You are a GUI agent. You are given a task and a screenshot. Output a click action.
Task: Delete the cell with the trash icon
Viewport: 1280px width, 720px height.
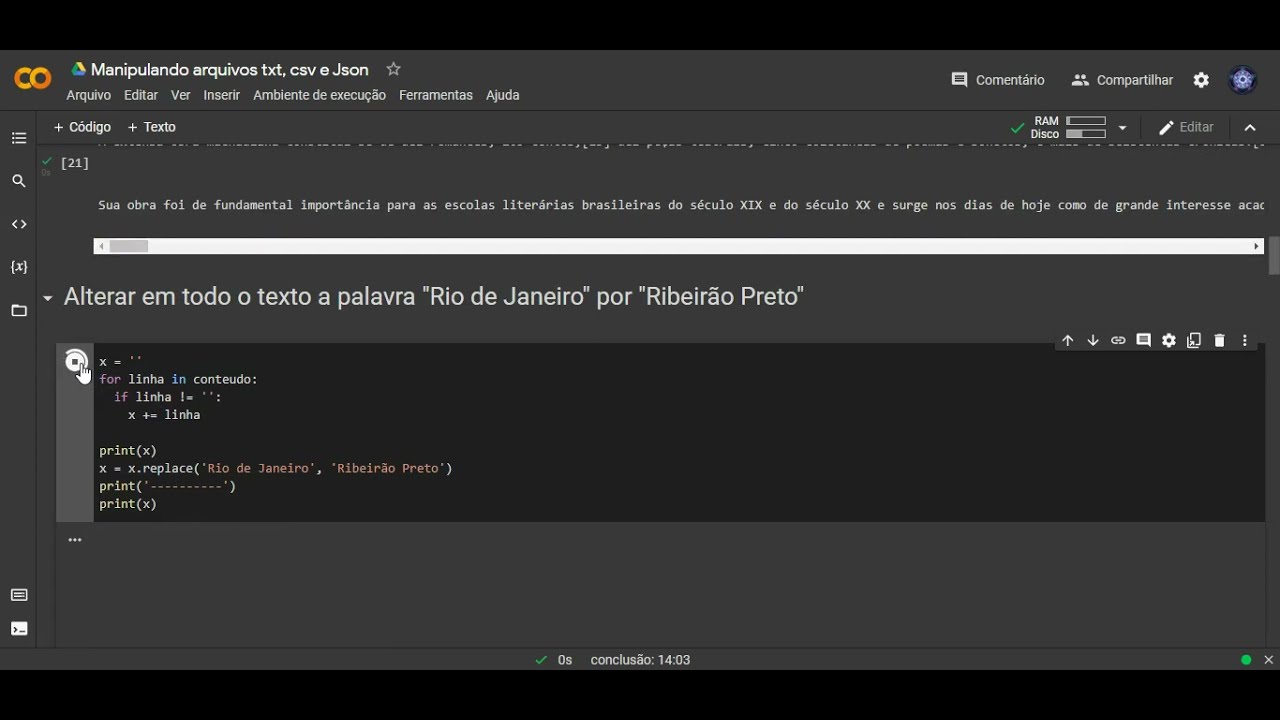[1219, 341]
